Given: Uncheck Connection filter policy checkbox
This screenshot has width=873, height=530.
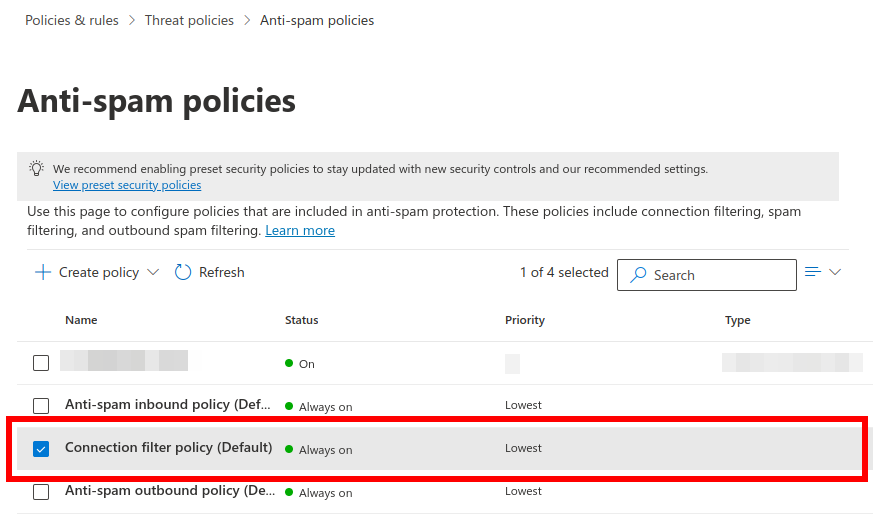Looking at the screenshot, I should [41, 449].
